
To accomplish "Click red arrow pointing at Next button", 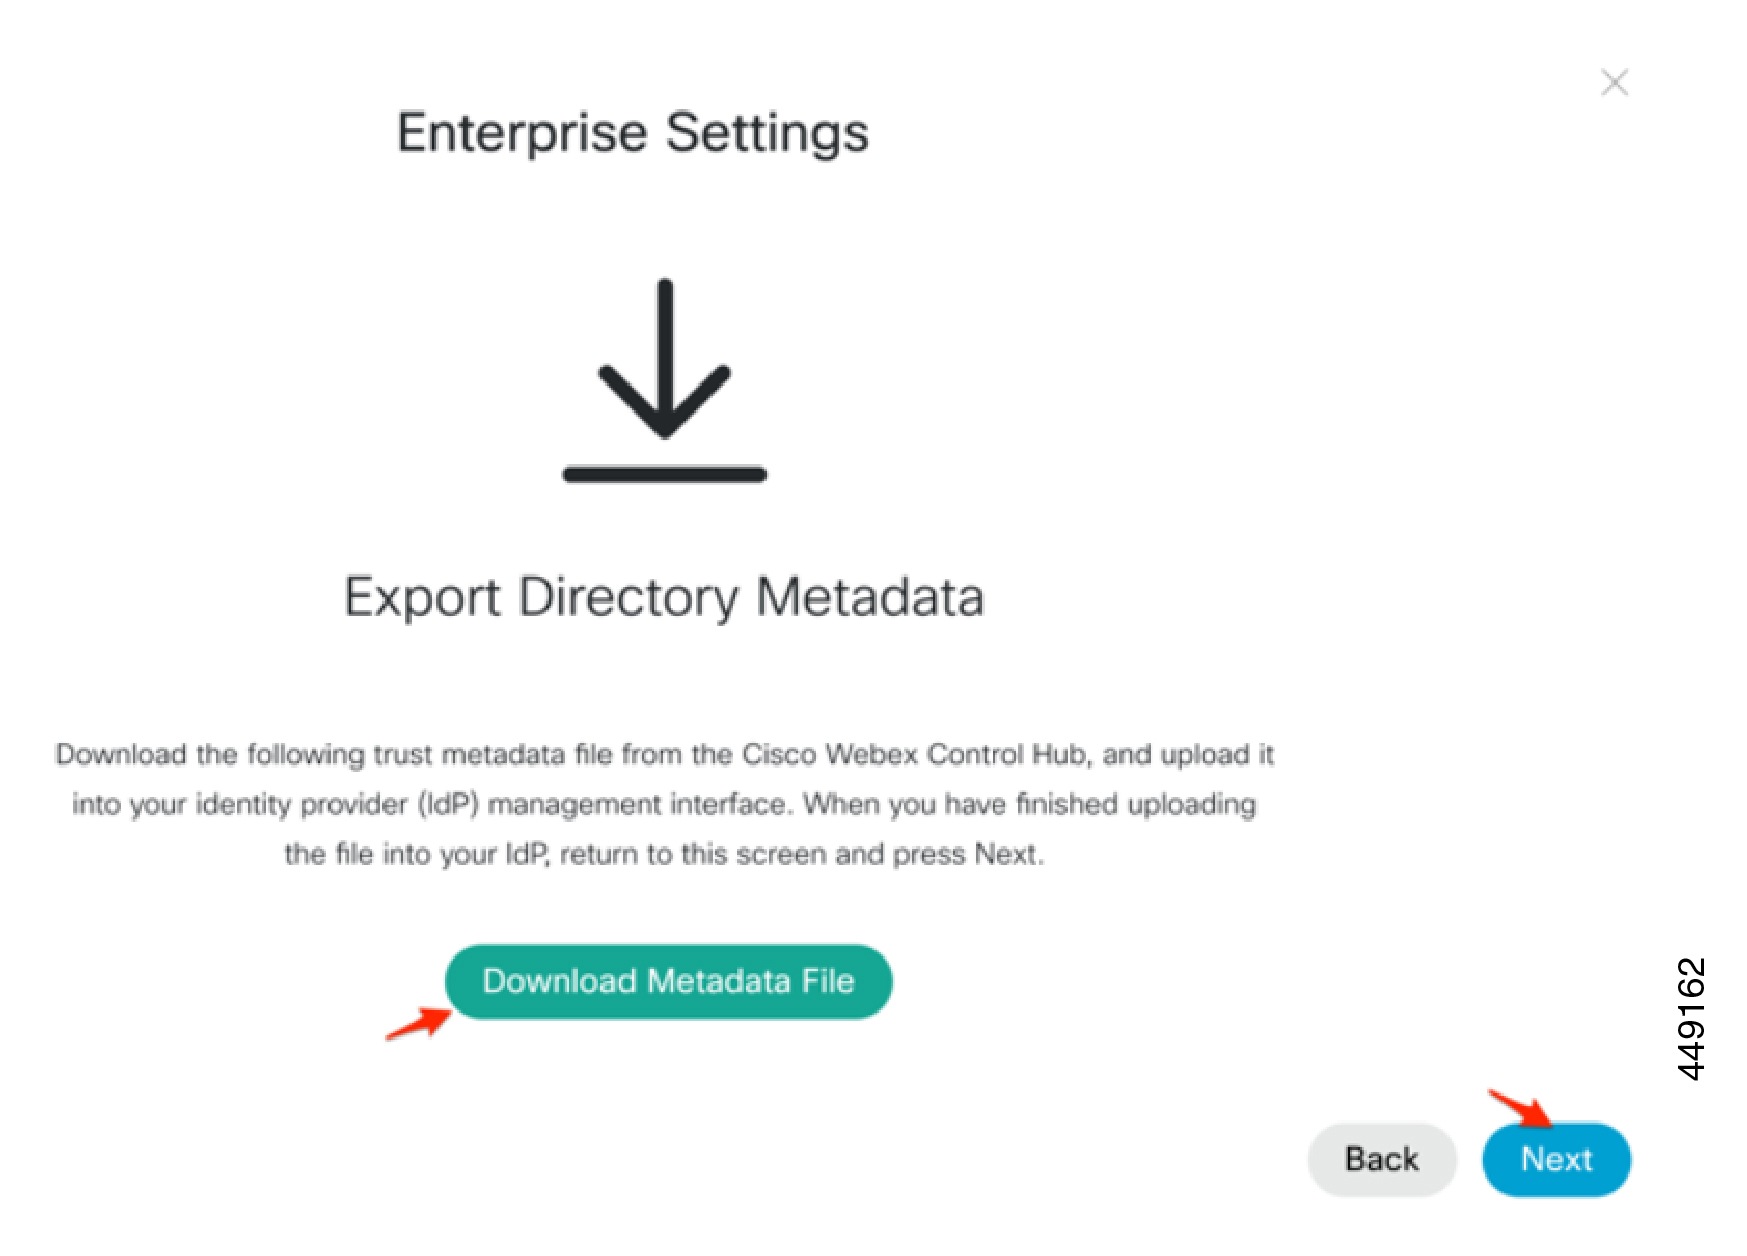I will click(x=1518, y=1106).
